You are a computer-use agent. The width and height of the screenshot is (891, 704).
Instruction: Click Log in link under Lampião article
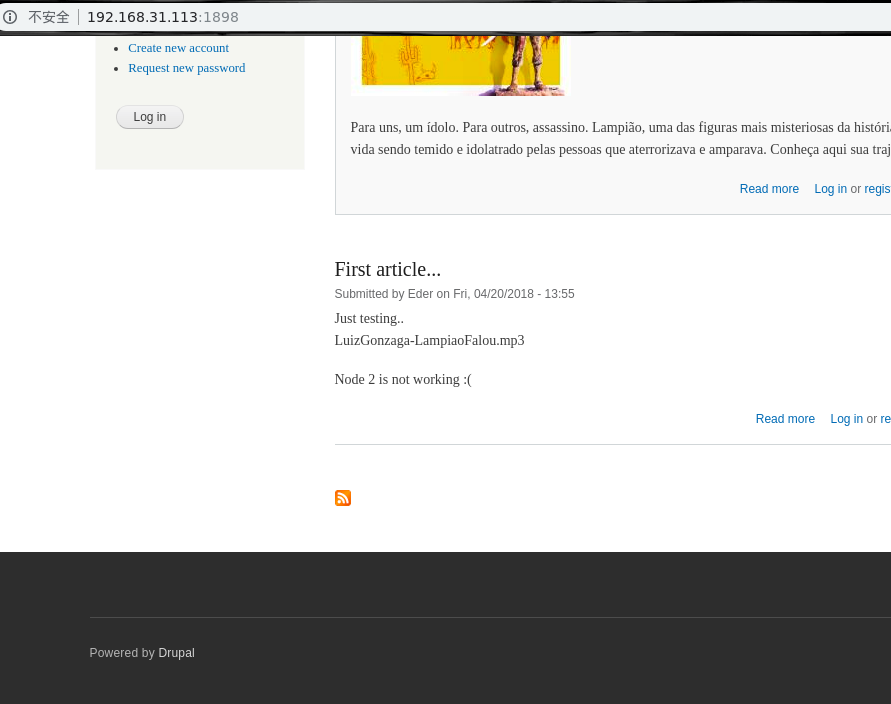click(830, 189)
